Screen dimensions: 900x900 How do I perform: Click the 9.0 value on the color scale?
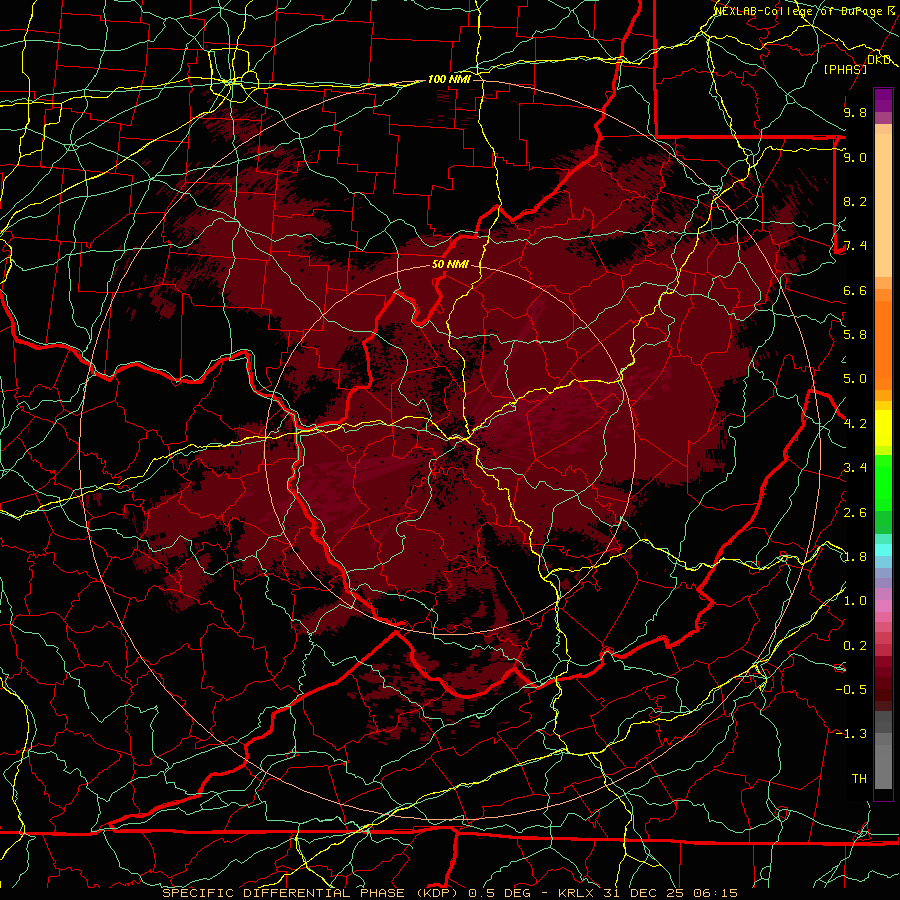pyautogui.click(x=855, y=157)
